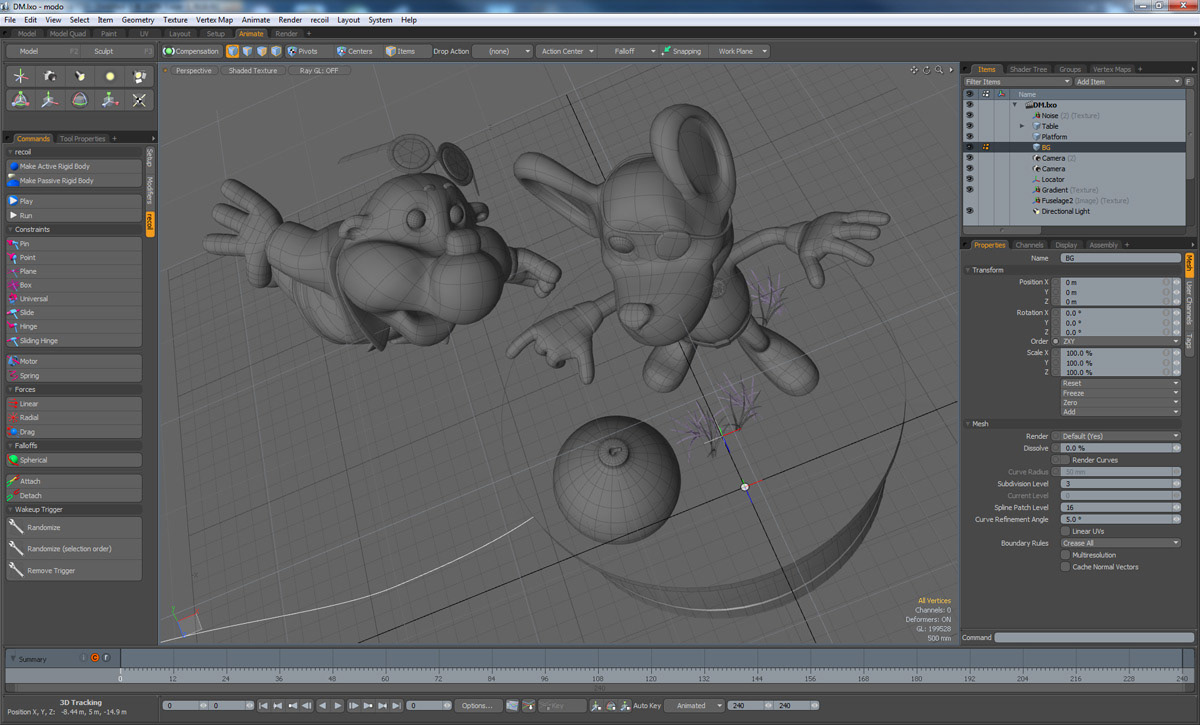Add a Spherical falloff
This screenshot has width=1200, height=725.
(34, 460)
